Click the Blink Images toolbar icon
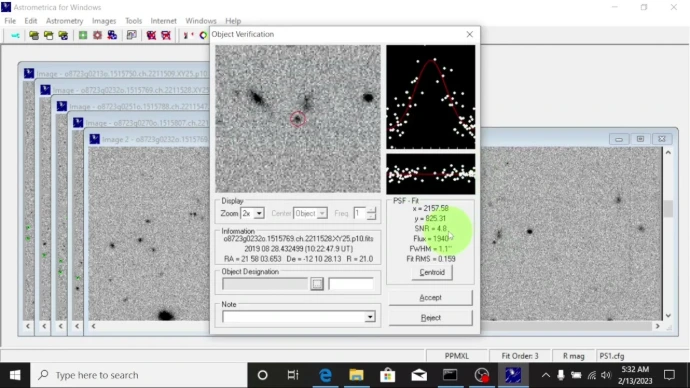The width and height of the screenshot is (690, 388). tap(131, 36)
